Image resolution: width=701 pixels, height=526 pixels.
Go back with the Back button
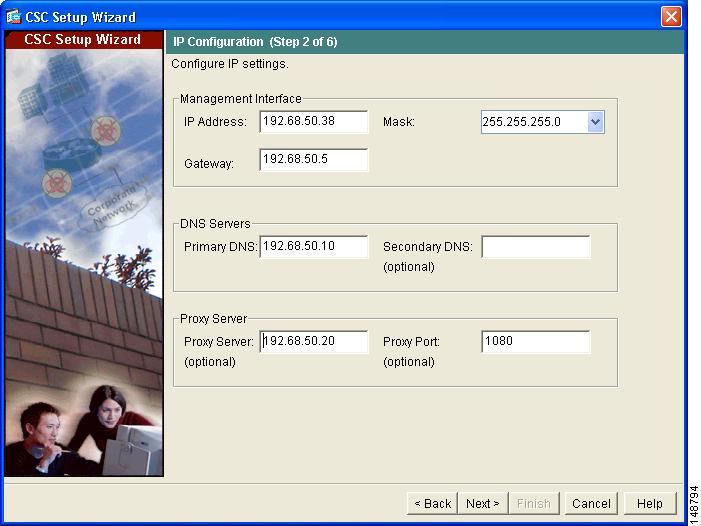click(432, 504)
